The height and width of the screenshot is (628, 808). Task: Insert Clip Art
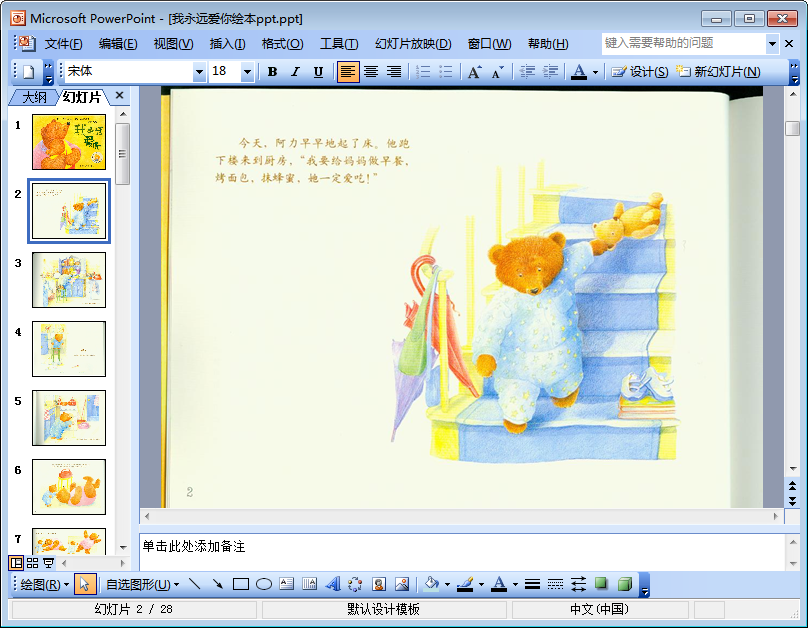click(379, 584)
